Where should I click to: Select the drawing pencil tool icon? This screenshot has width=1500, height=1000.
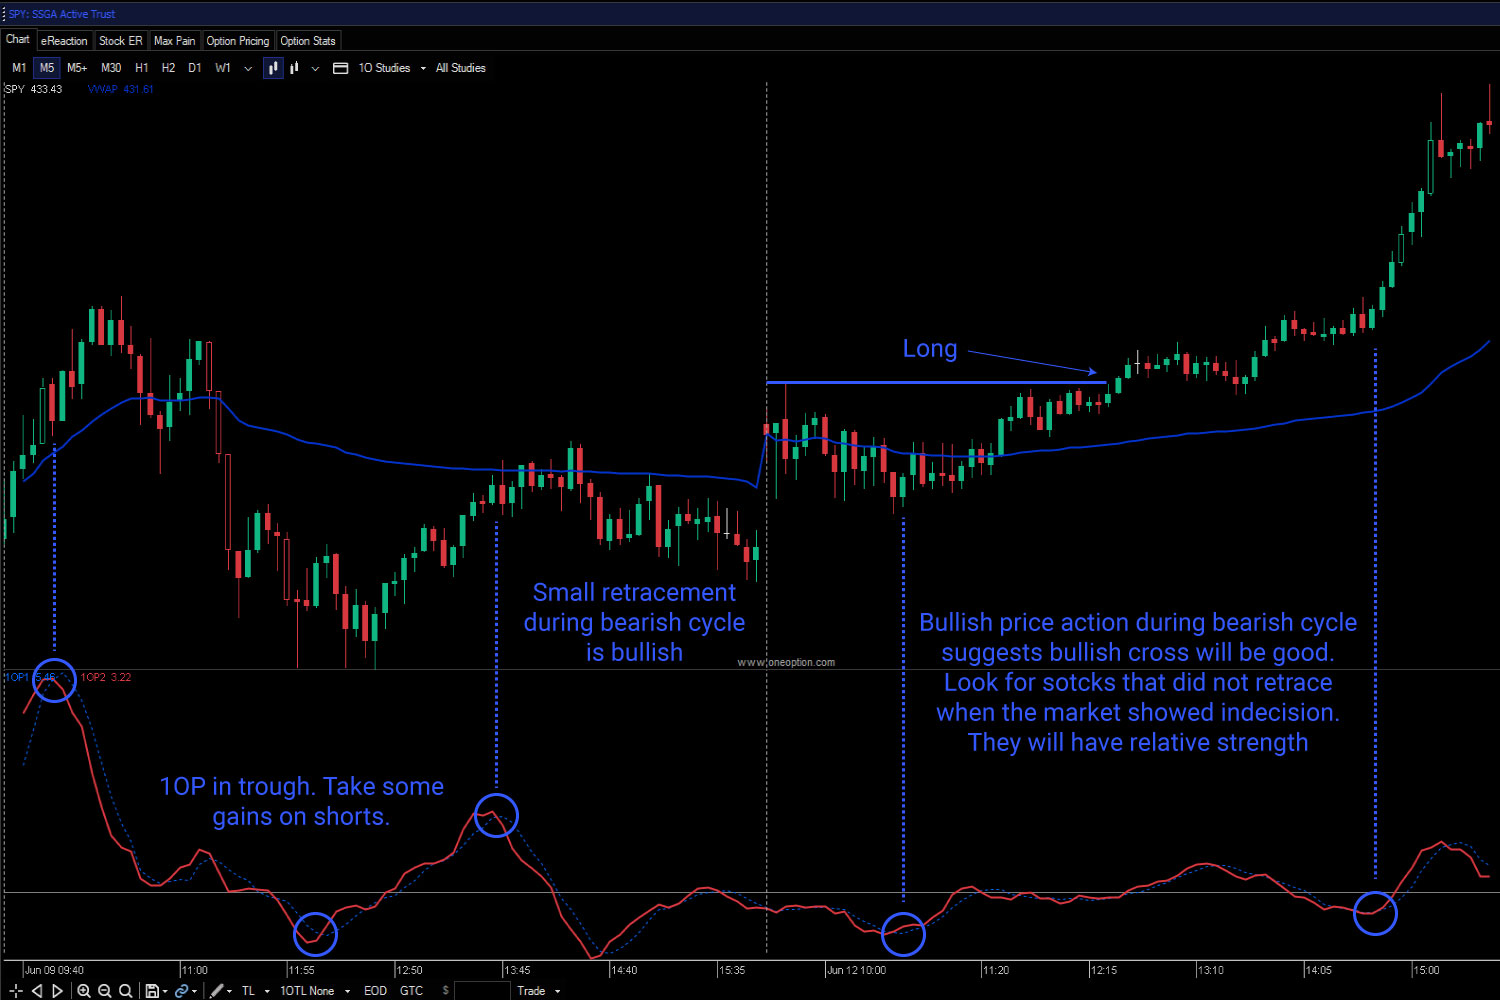pyautogui.click(x=218, y=990)
